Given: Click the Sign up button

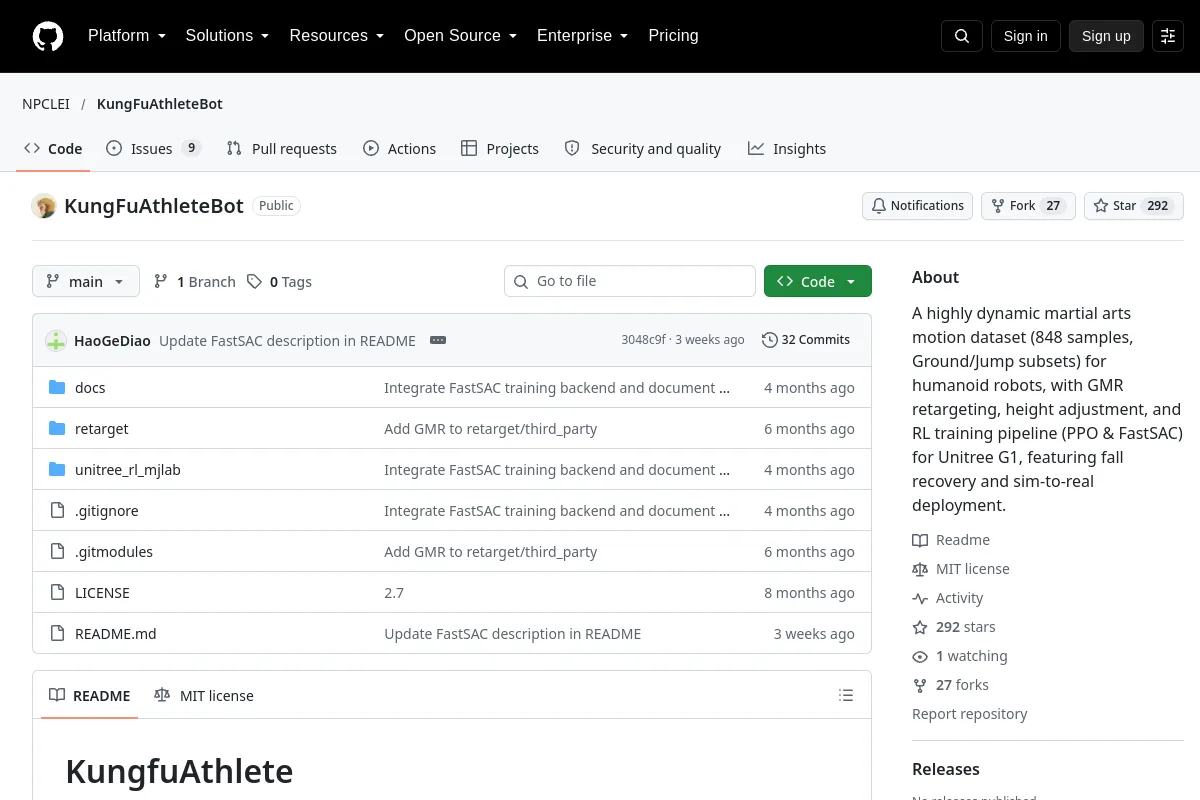Looking at the screenshot, I should coord(1106,36).
